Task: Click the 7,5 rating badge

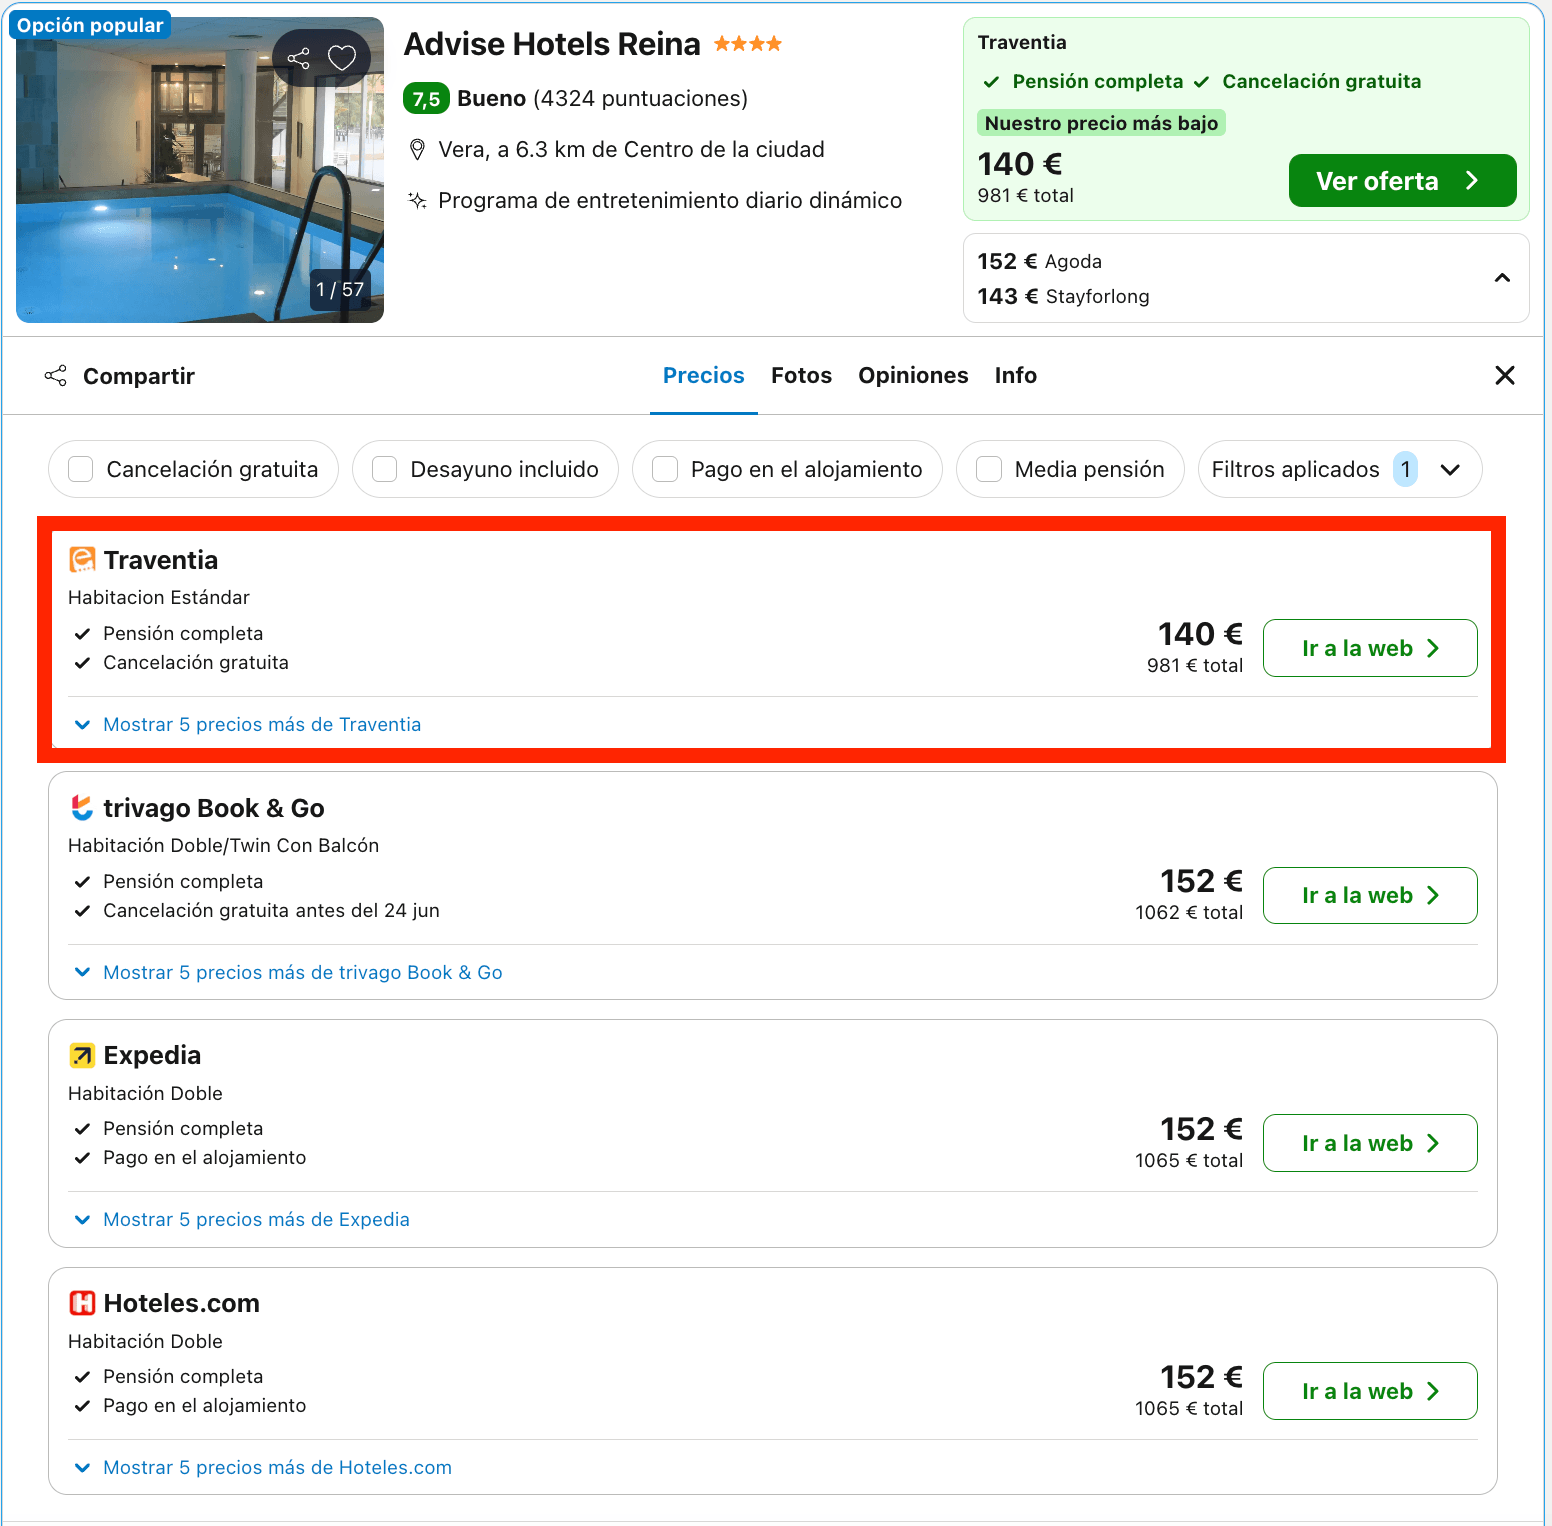Action: point(426,99)
